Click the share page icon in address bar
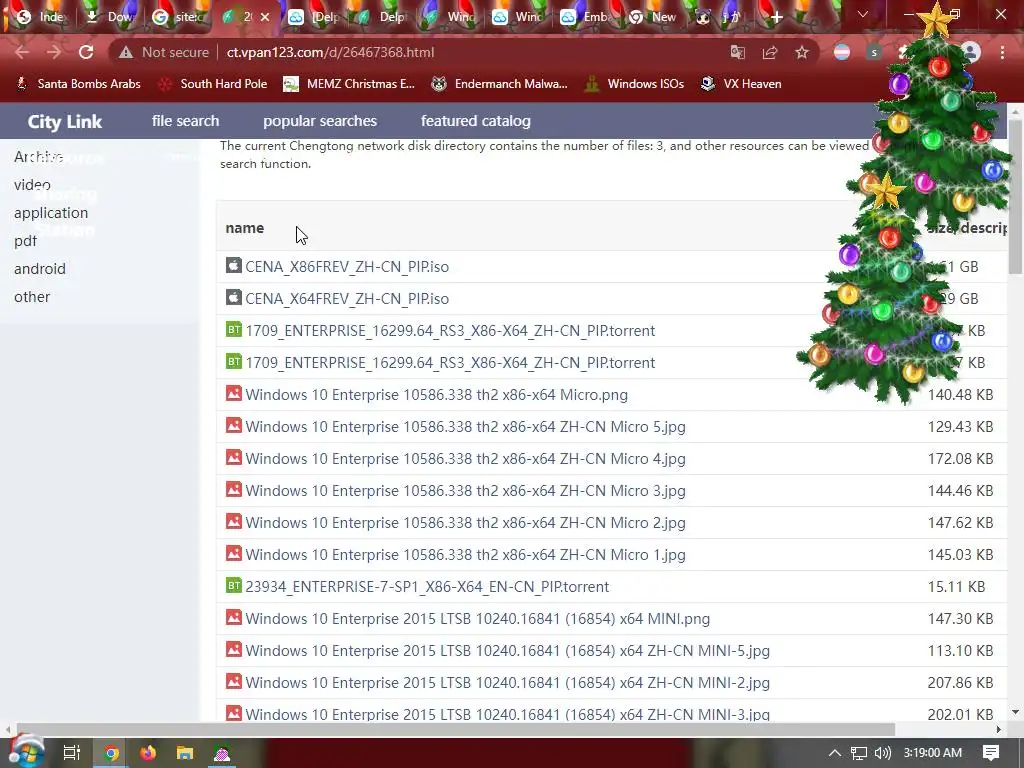 coord(770,52)
